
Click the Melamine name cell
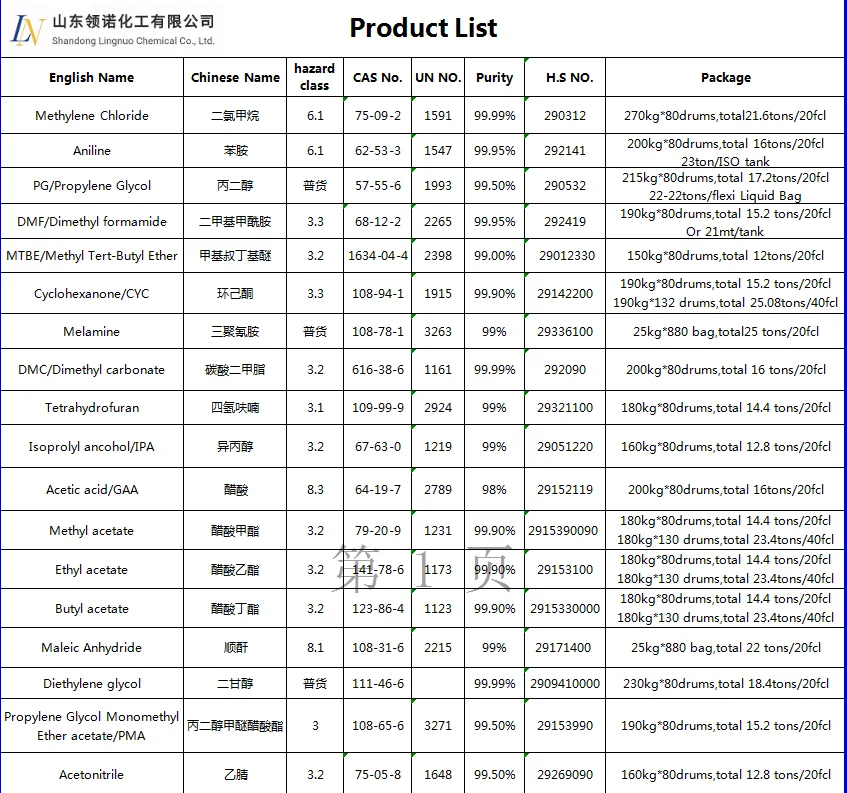click(92, 331)
